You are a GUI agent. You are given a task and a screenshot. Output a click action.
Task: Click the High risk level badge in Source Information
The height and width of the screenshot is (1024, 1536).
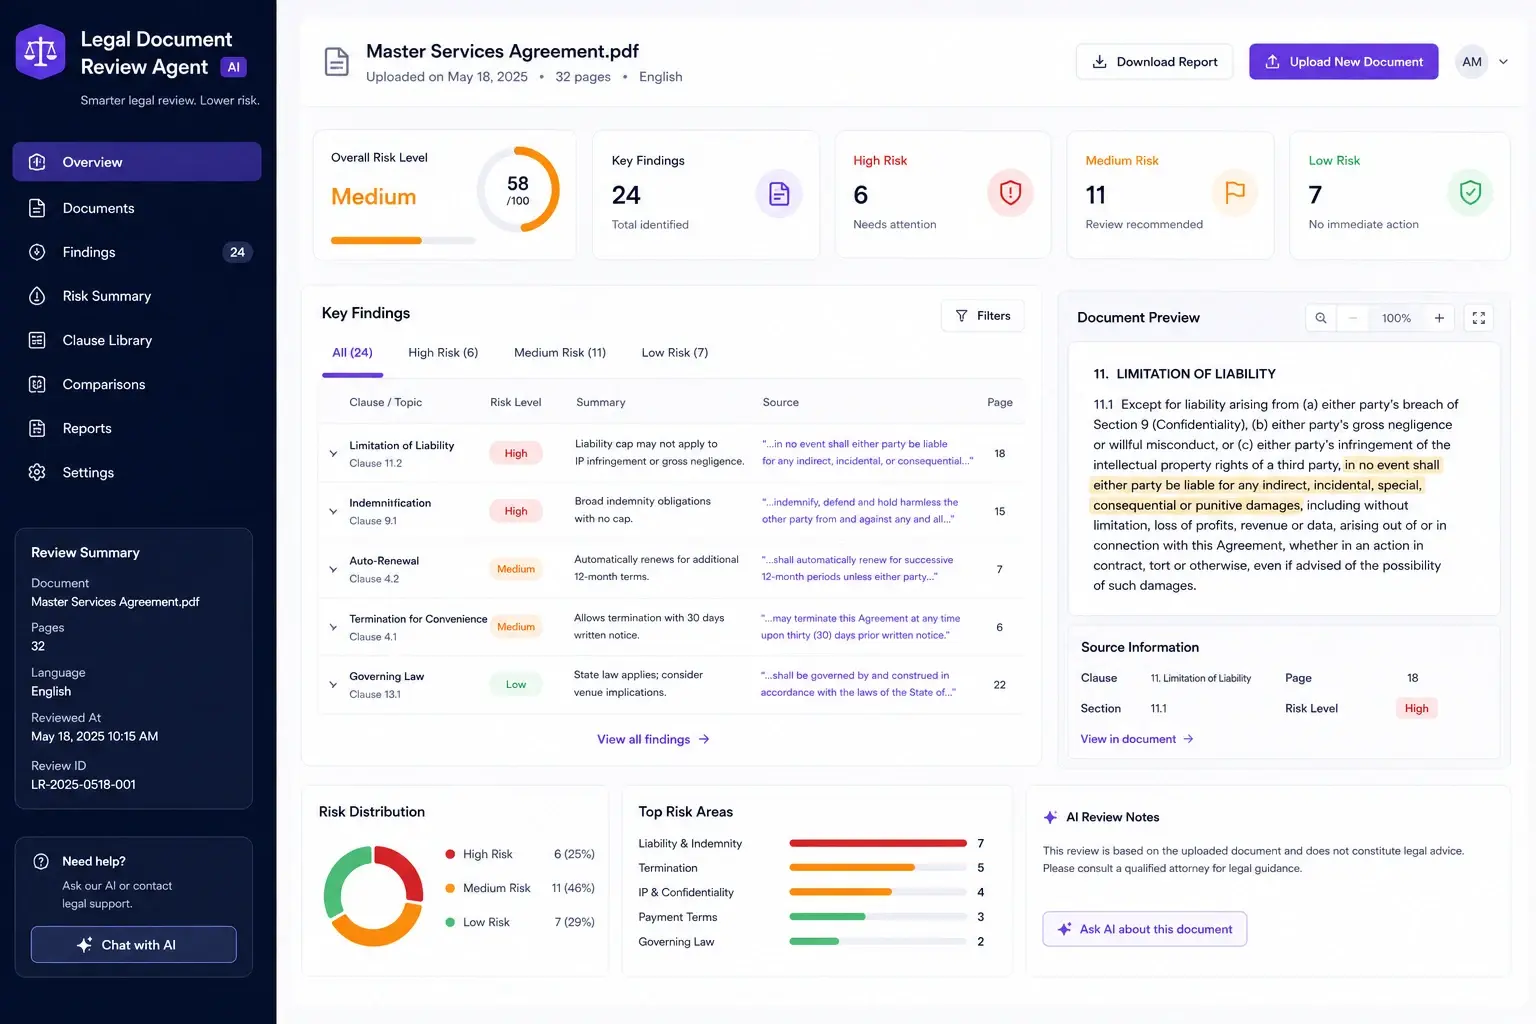pyautogui.click(x=1416, y=709)
